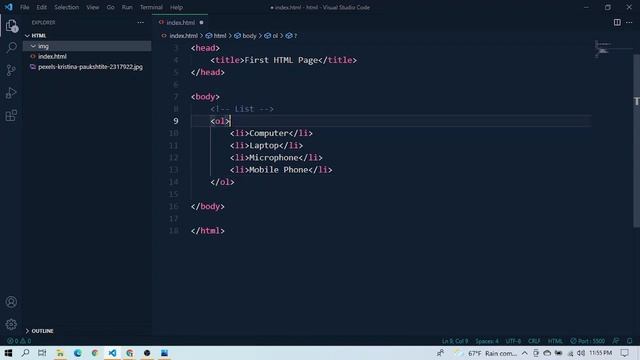Click unsaved dot on index.html tab
The image size is (640, 360).
(x=201, y=22)
